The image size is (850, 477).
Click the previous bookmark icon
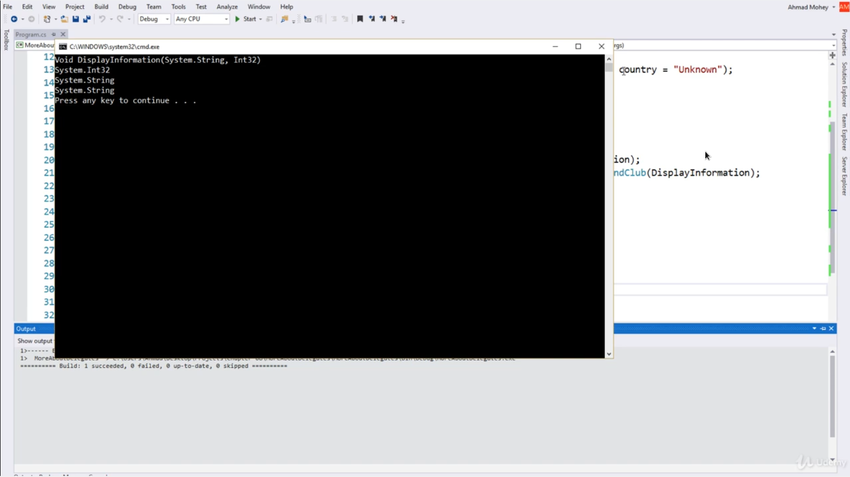click(372, 19)
